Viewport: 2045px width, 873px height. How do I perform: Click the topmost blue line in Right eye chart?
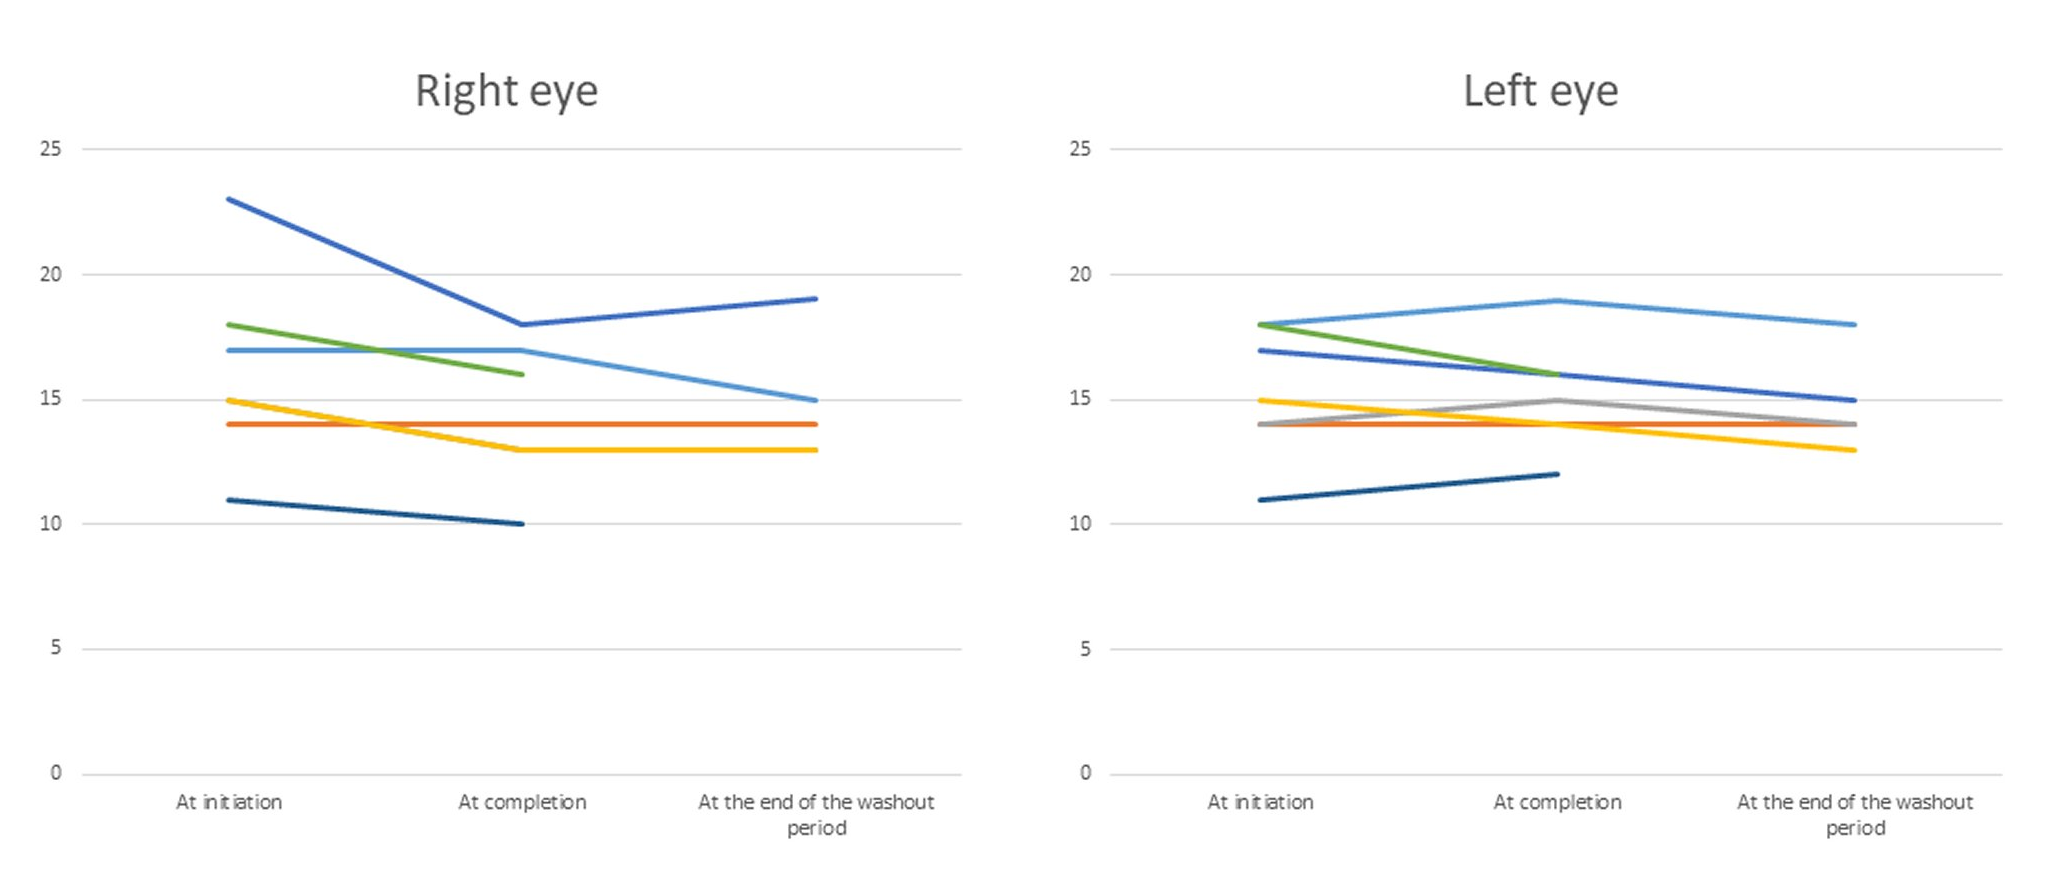(376, 262)
